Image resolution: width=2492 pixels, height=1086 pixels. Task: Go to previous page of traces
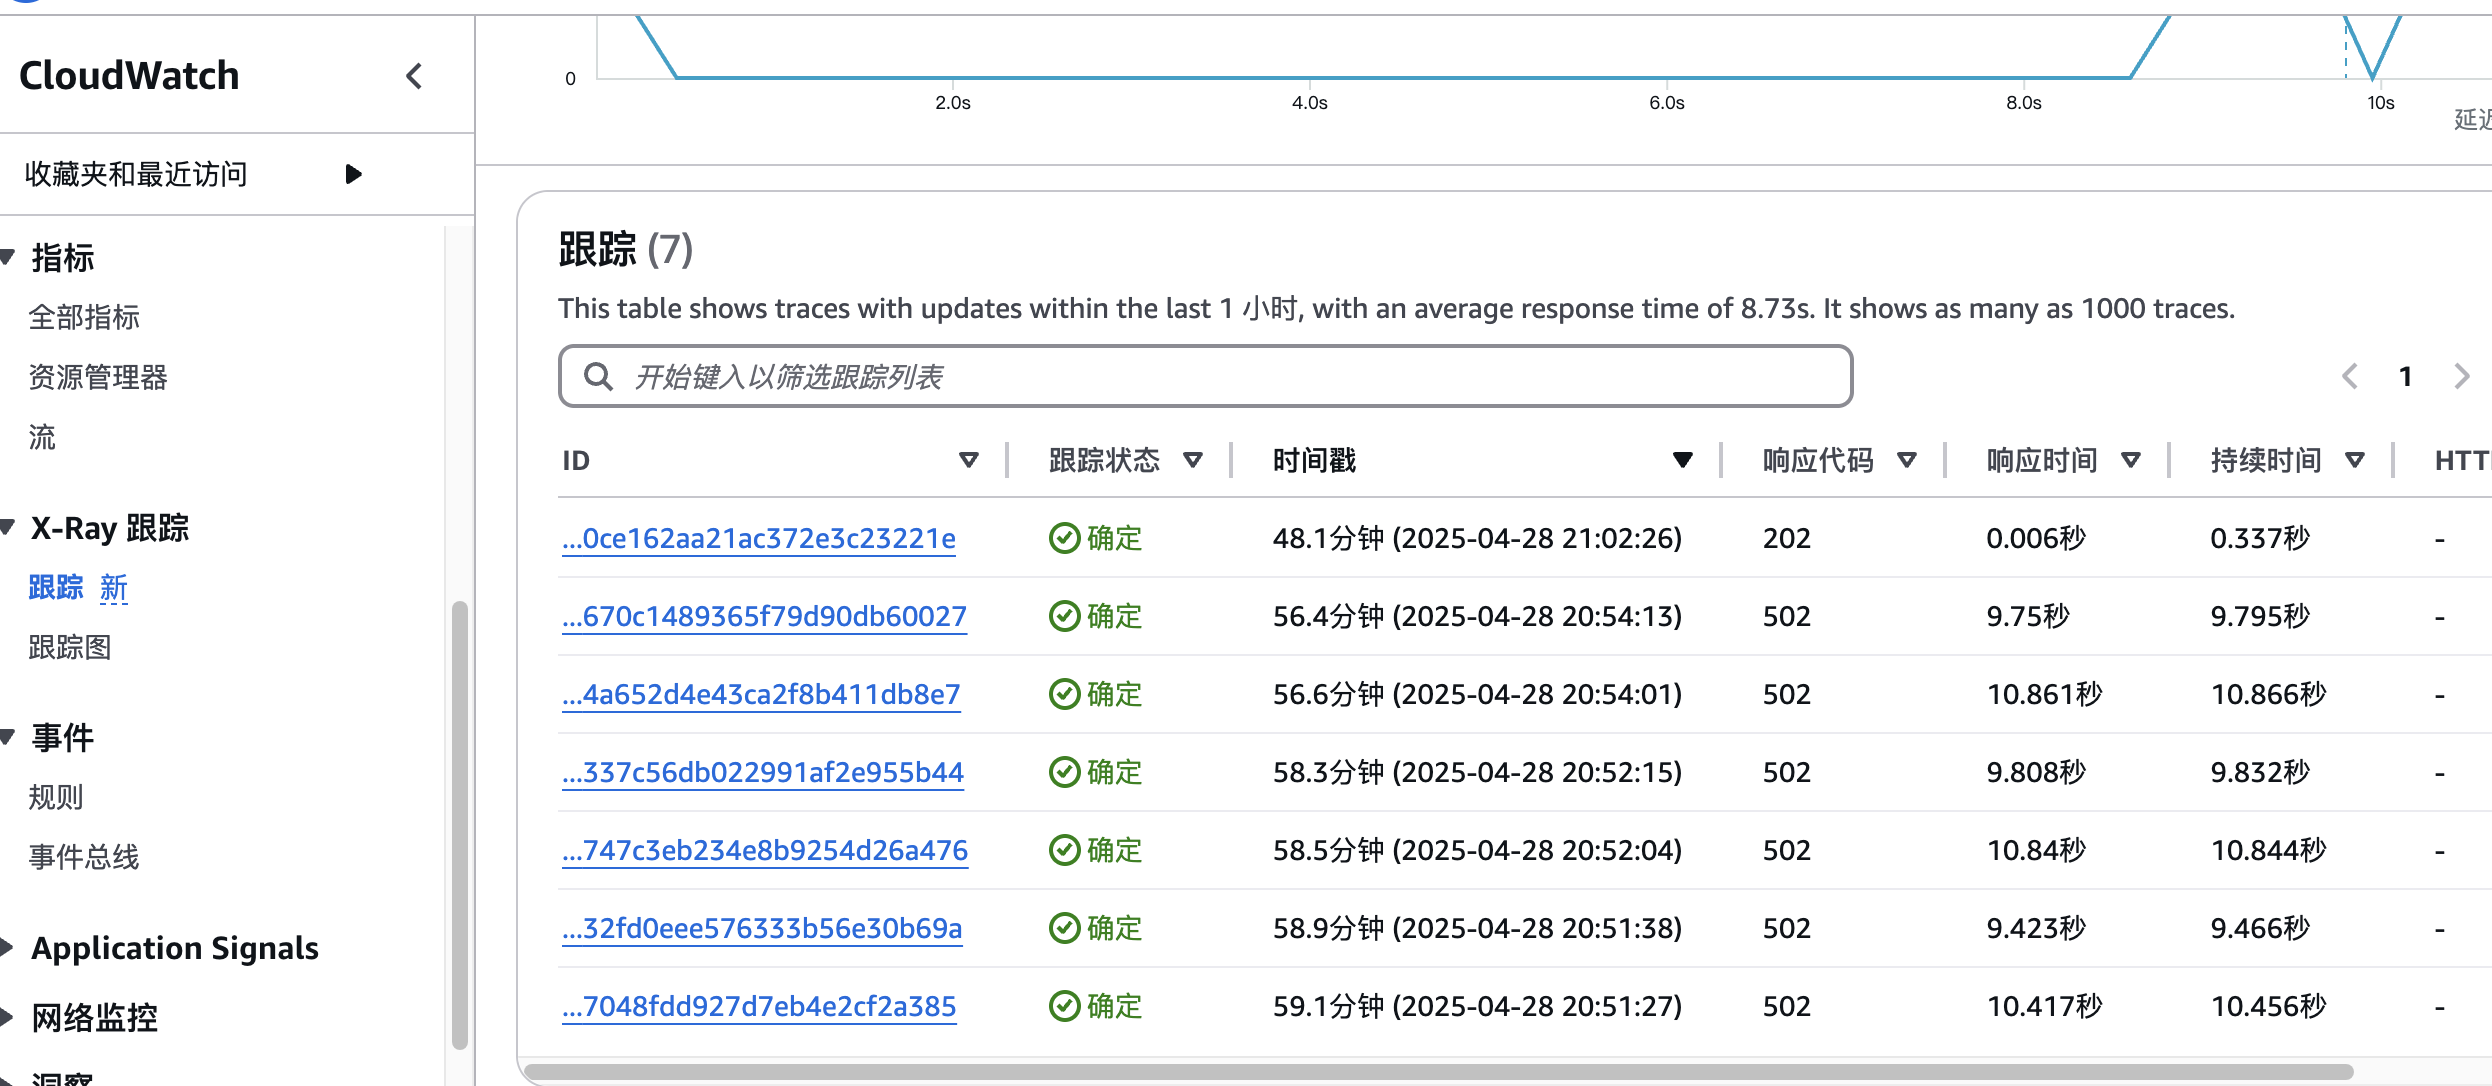(2350, 377)
